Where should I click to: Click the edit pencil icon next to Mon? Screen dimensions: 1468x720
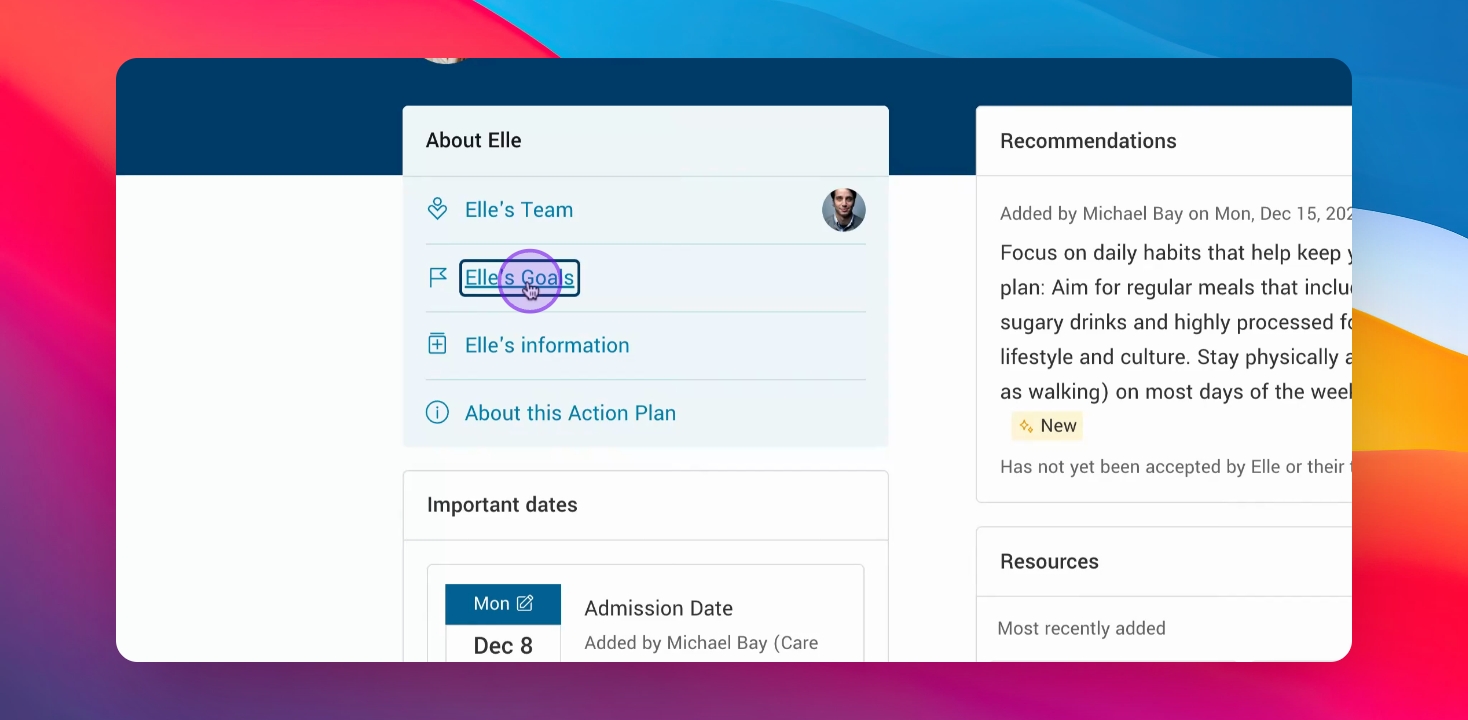pos(525,603)
